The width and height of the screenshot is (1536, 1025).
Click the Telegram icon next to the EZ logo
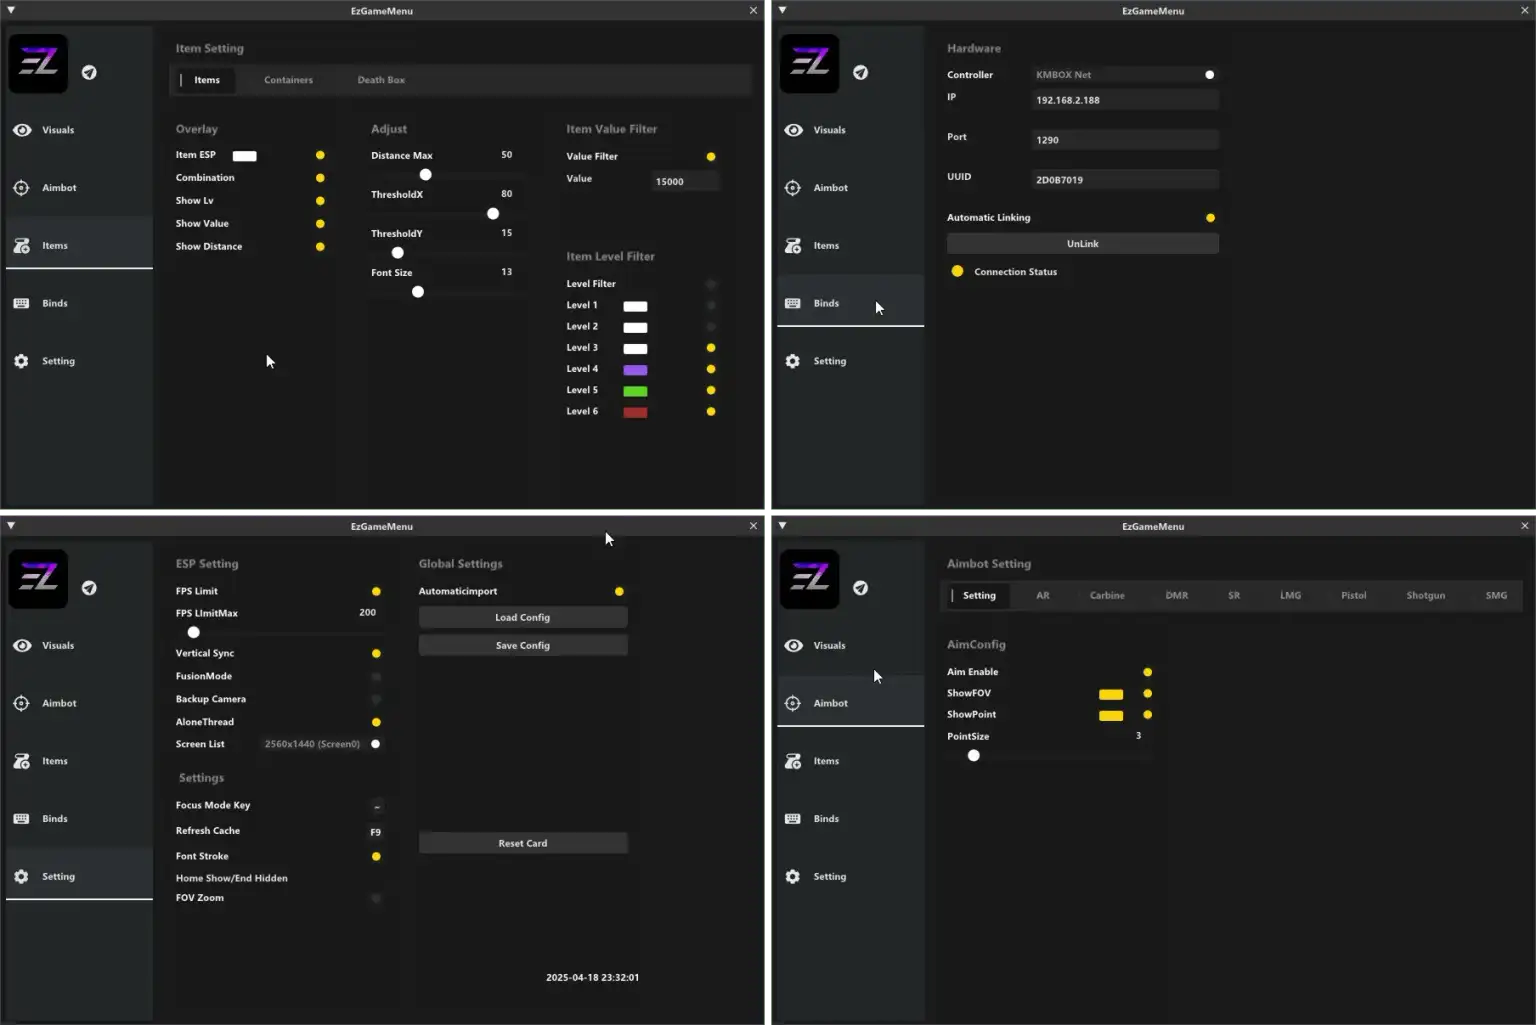tap(90, 72)
